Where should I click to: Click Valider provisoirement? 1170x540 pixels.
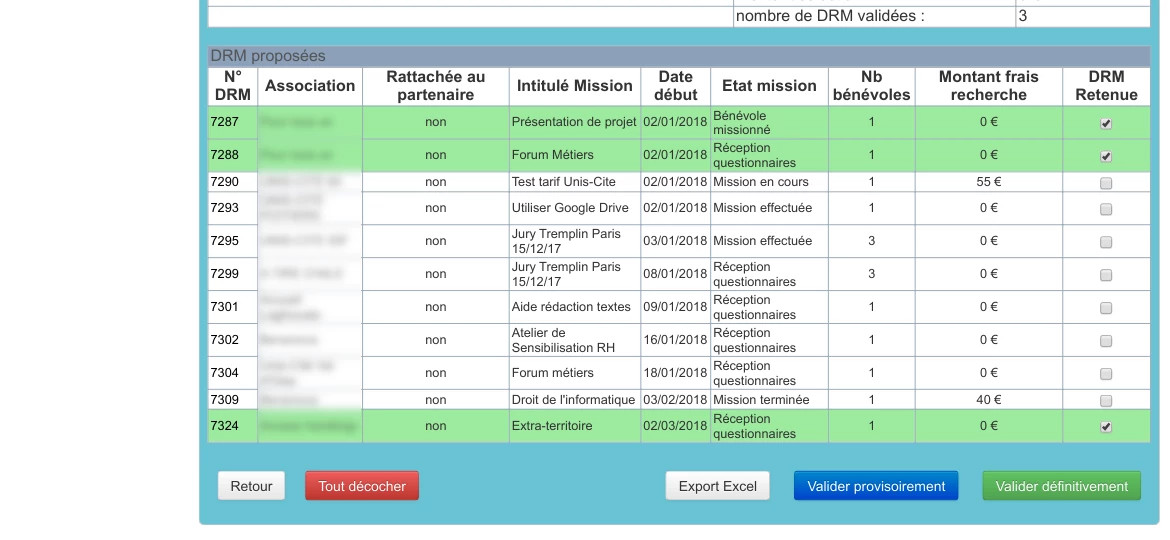(876, 487)
